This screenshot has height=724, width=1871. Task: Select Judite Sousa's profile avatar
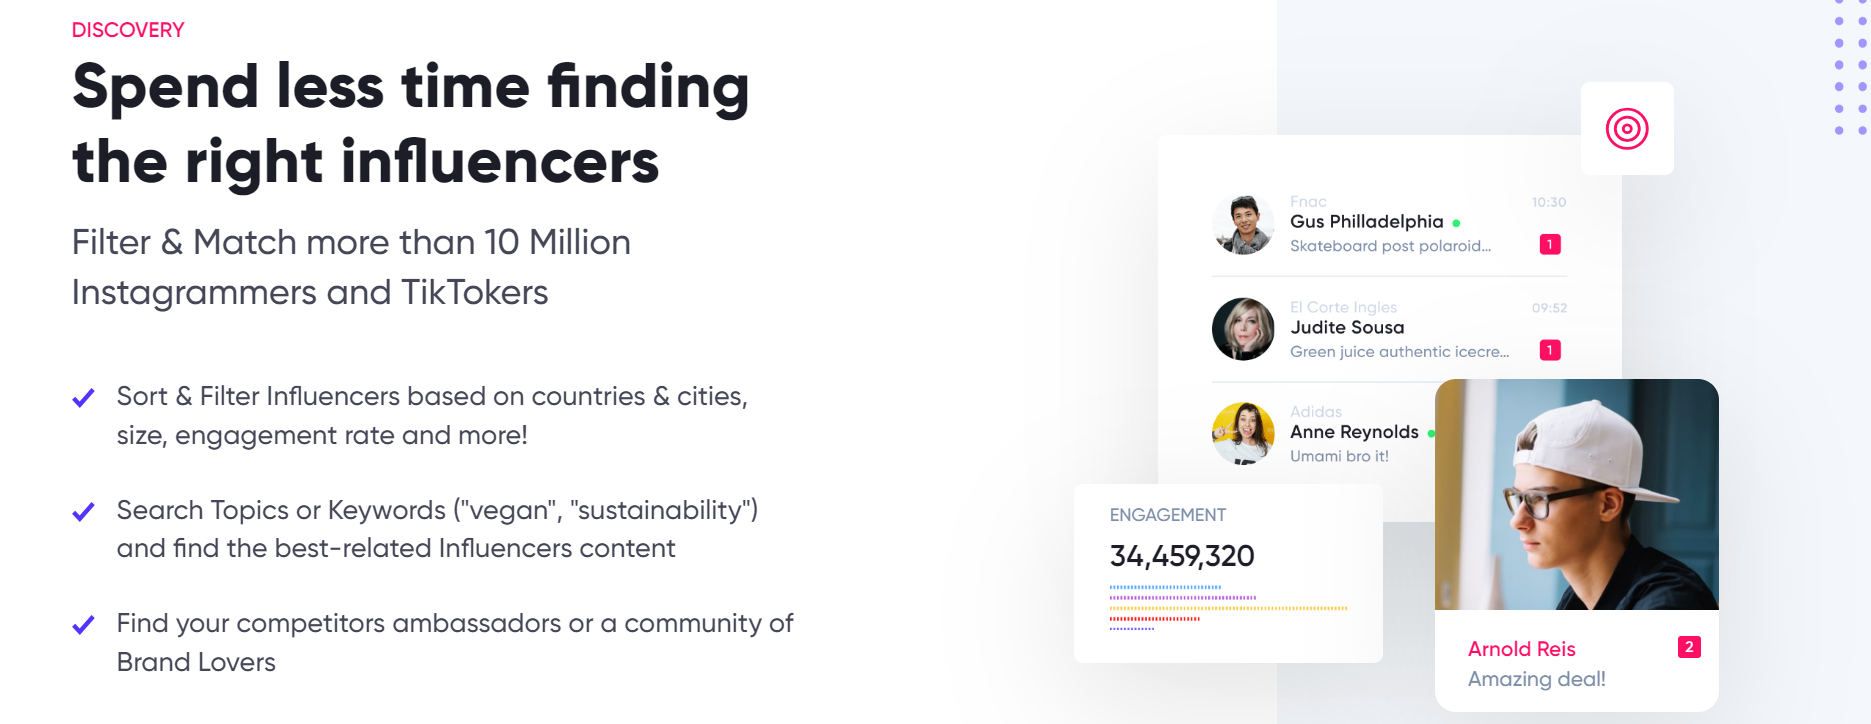pos(1243,329)
